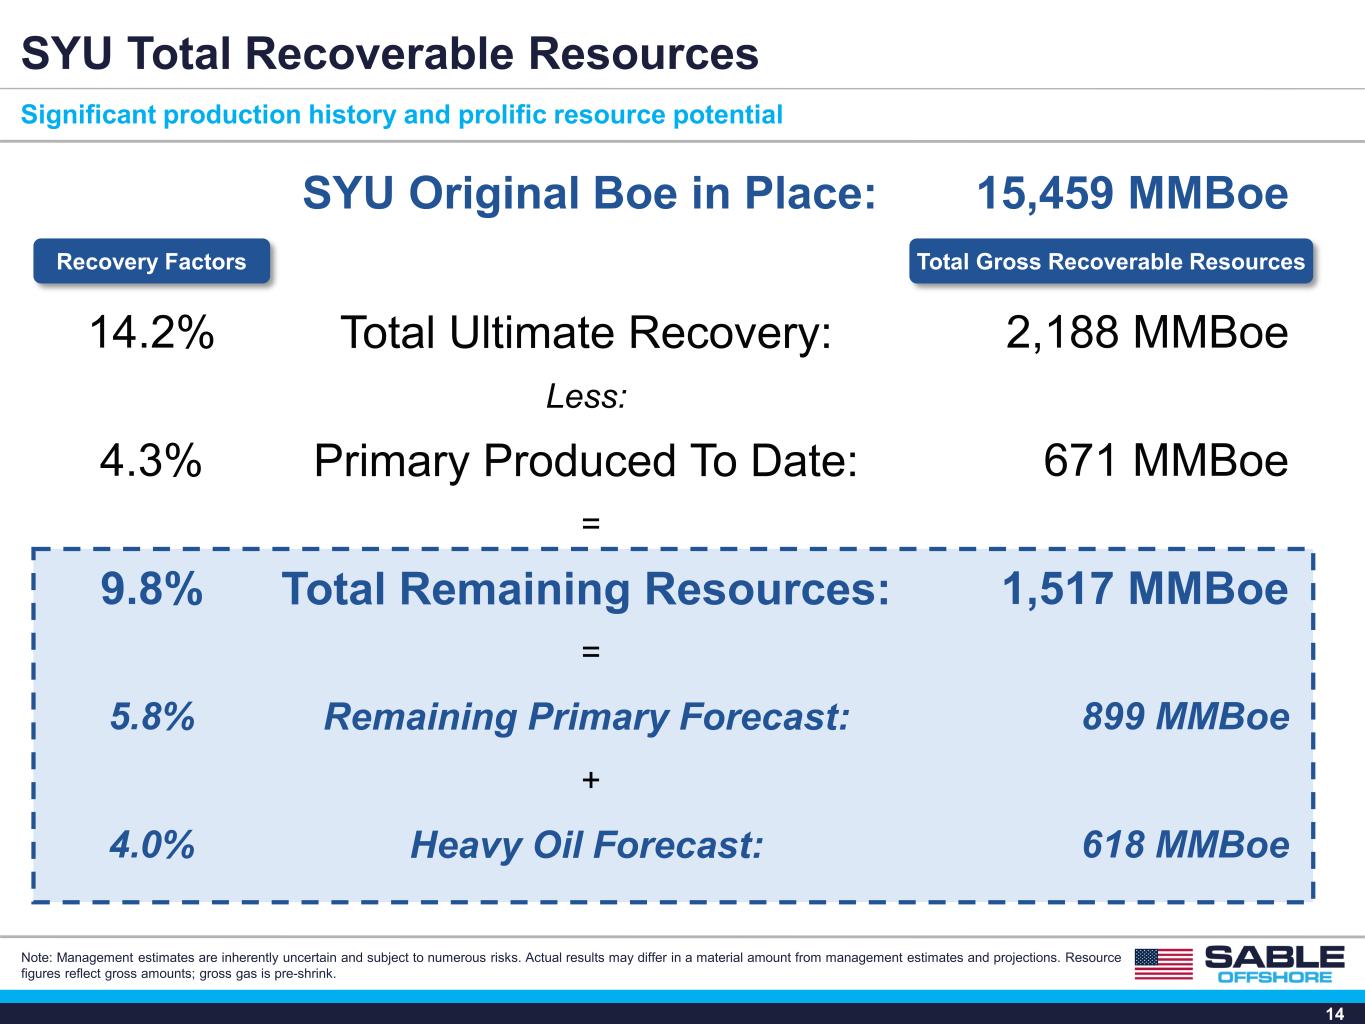
Task: Click the Remaining Primary Forecast text
Action: tap(587, 717)
